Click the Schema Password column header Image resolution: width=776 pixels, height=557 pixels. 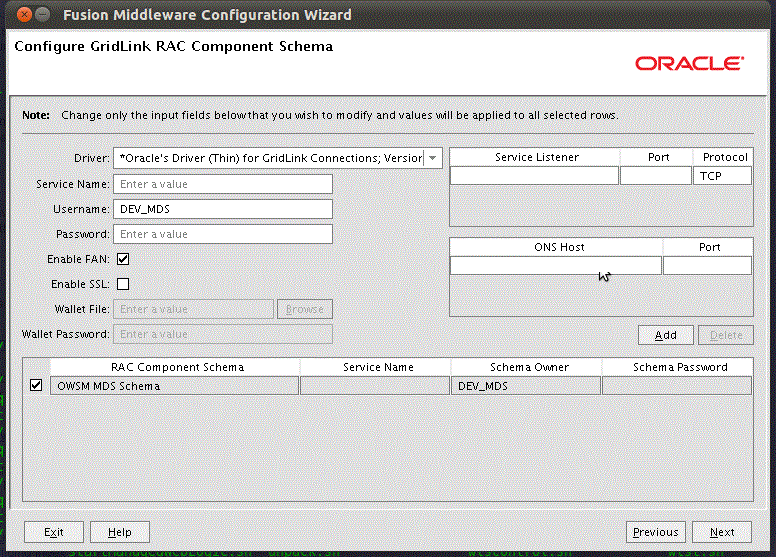coord(678,367)
